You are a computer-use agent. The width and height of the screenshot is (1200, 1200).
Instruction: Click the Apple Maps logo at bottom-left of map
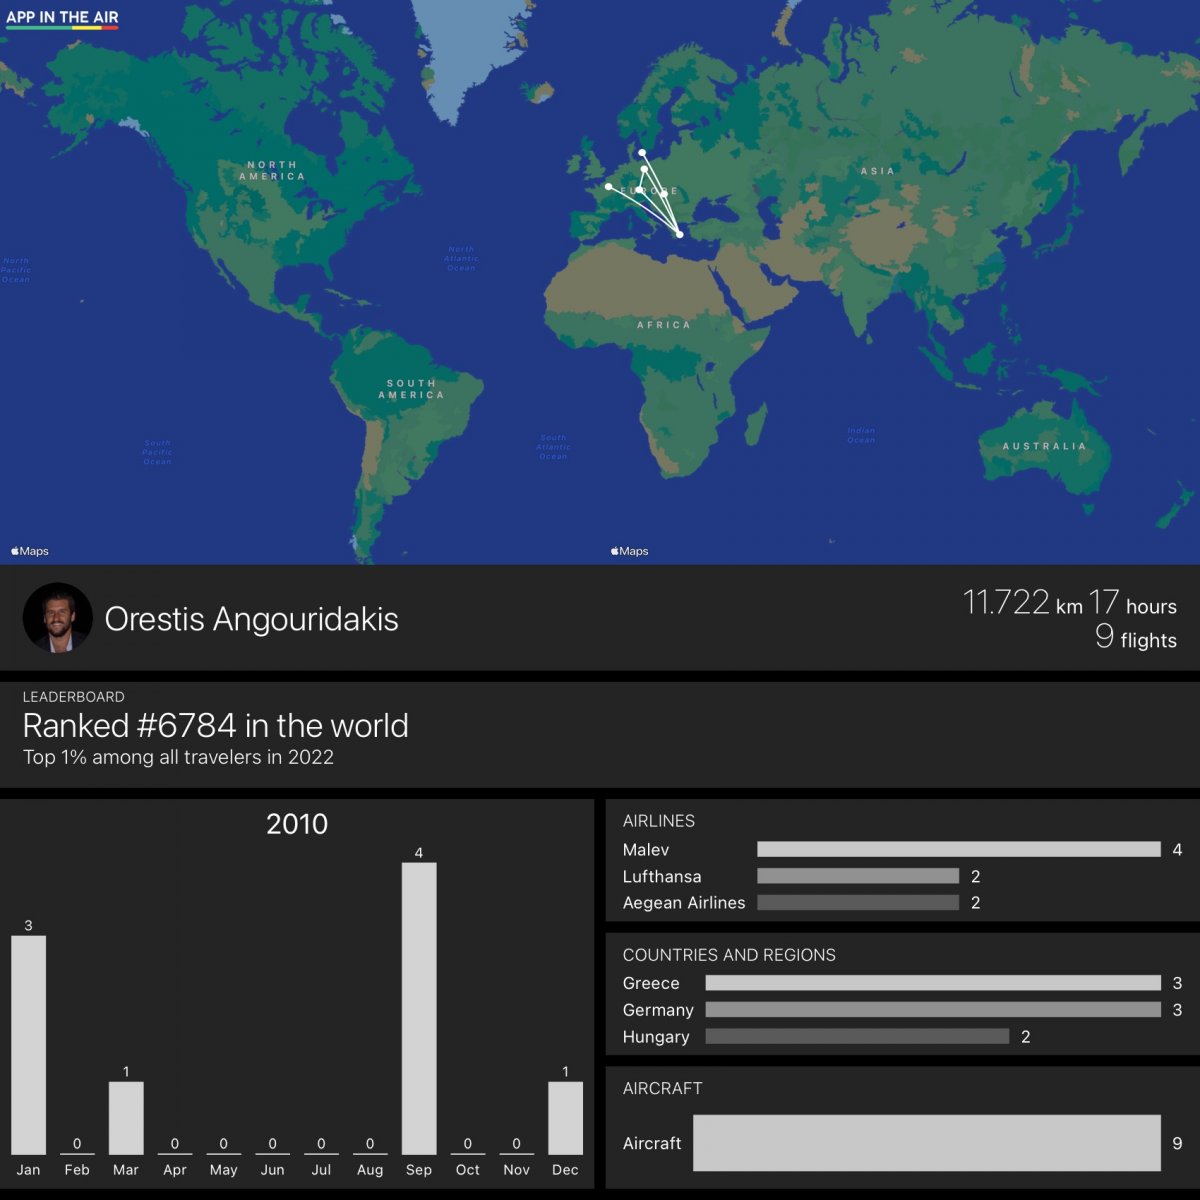point(30,551)
